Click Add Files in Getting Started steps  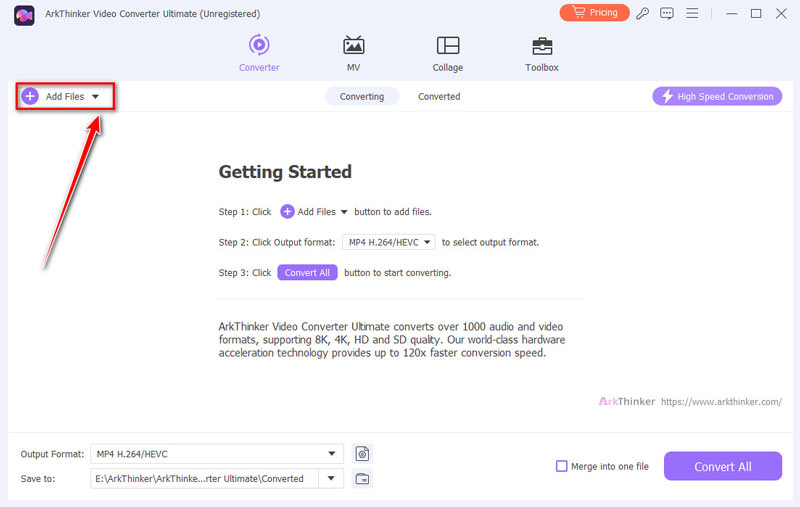pos(308,212)
